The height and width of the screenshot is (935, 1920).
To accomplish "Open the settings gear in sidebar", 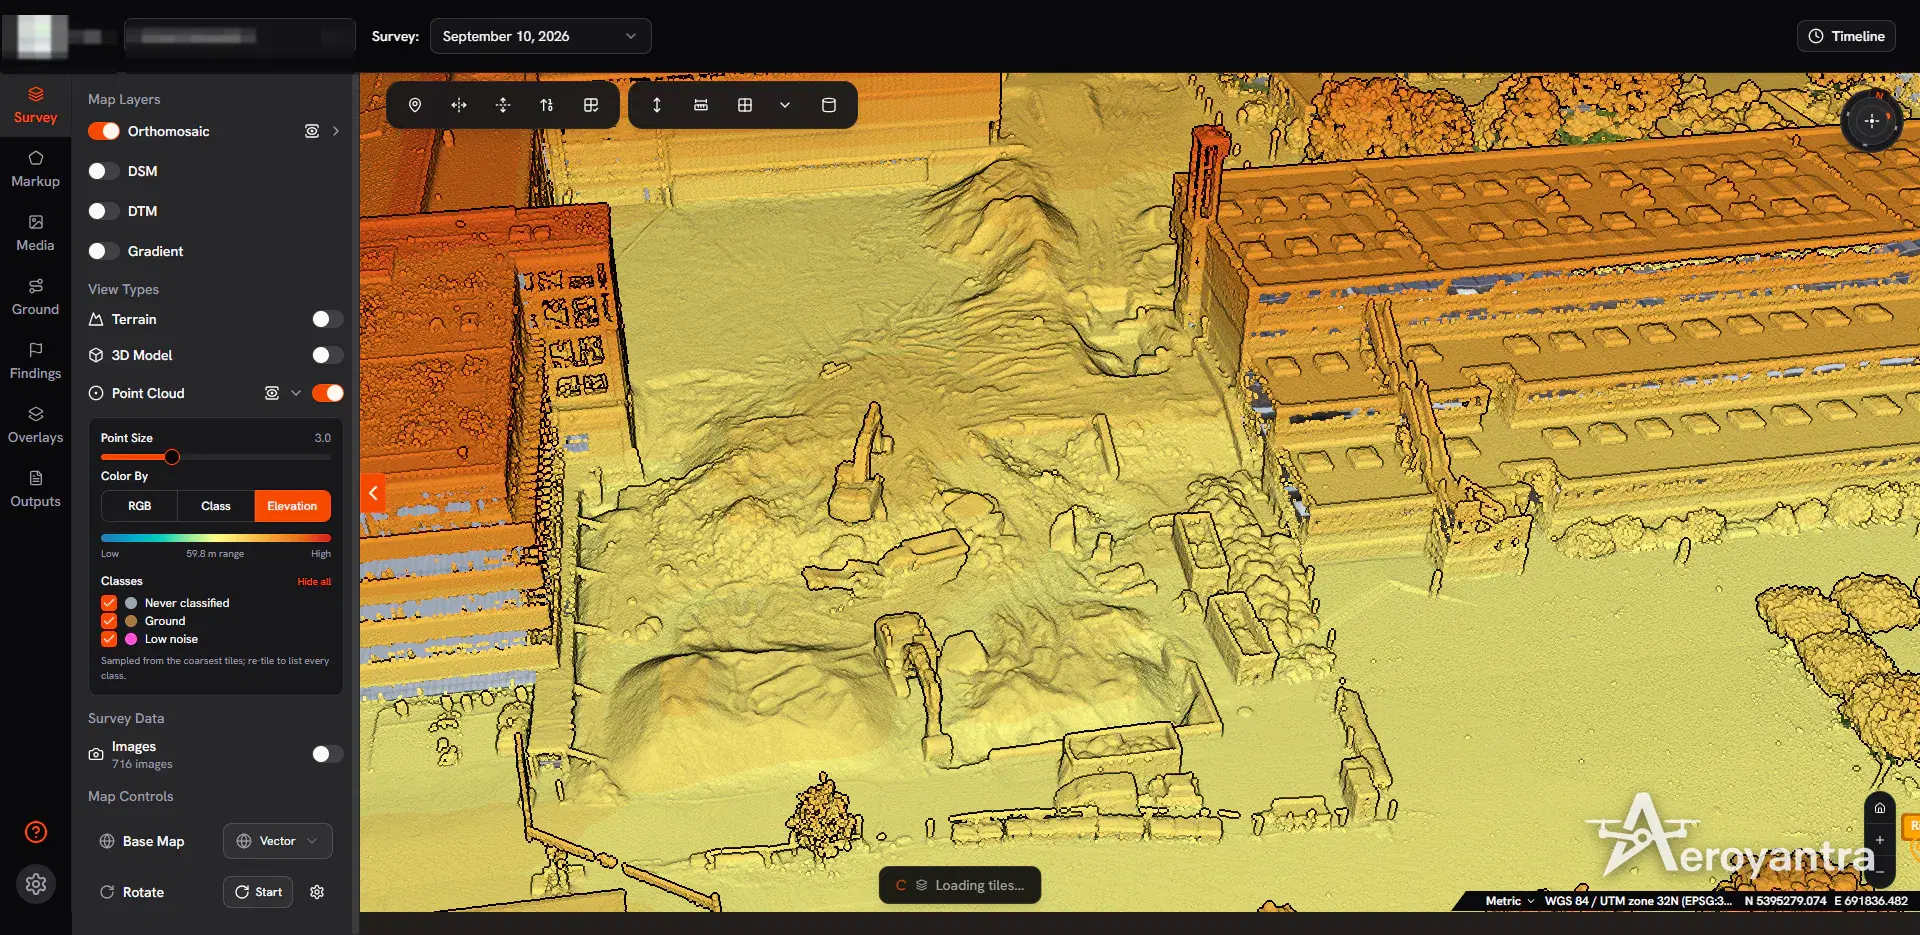I will [x=36, y=884].
